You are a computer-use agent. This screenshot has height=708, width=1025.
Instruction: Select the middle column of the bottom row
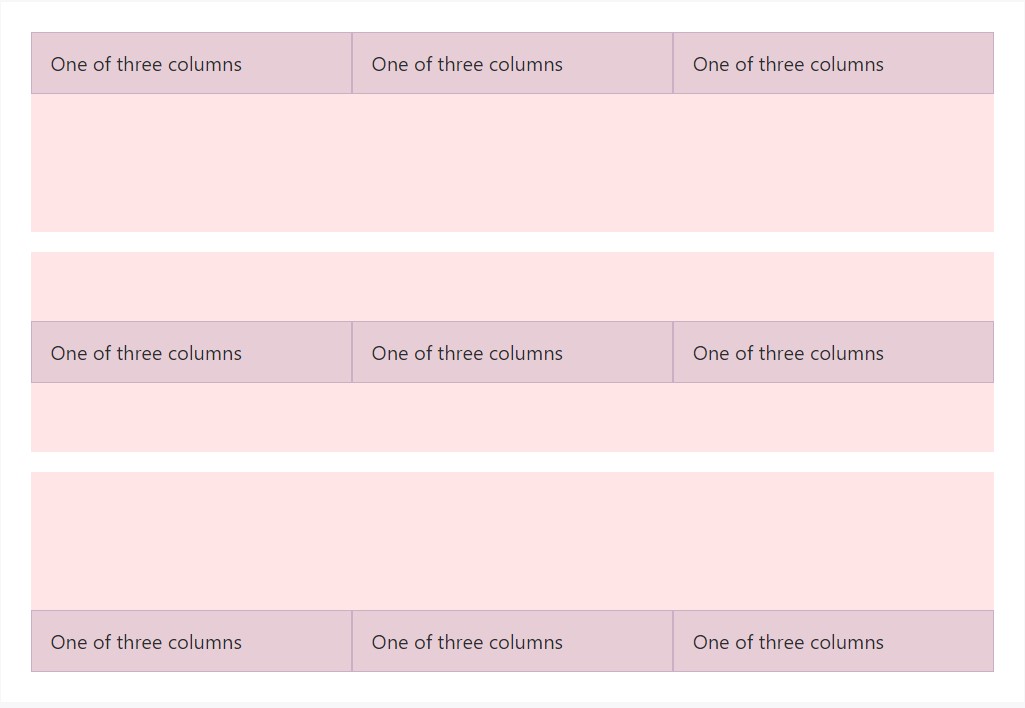click(512, 641)
